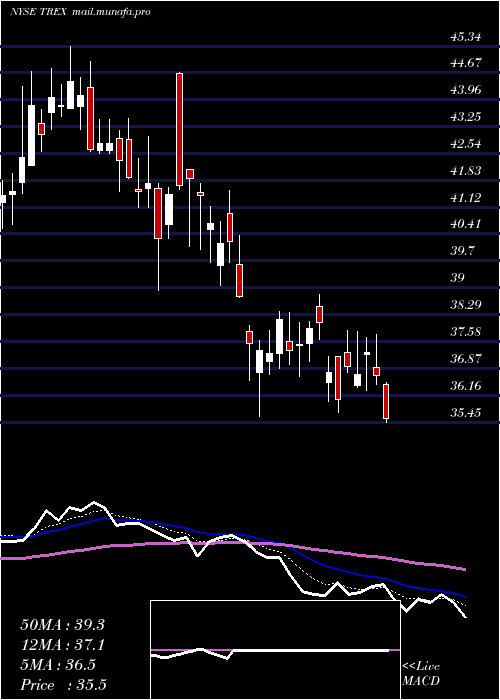The image size is (500, 700).
Task: Select the 37.58 price level label
Action: [x=466, y=332]
